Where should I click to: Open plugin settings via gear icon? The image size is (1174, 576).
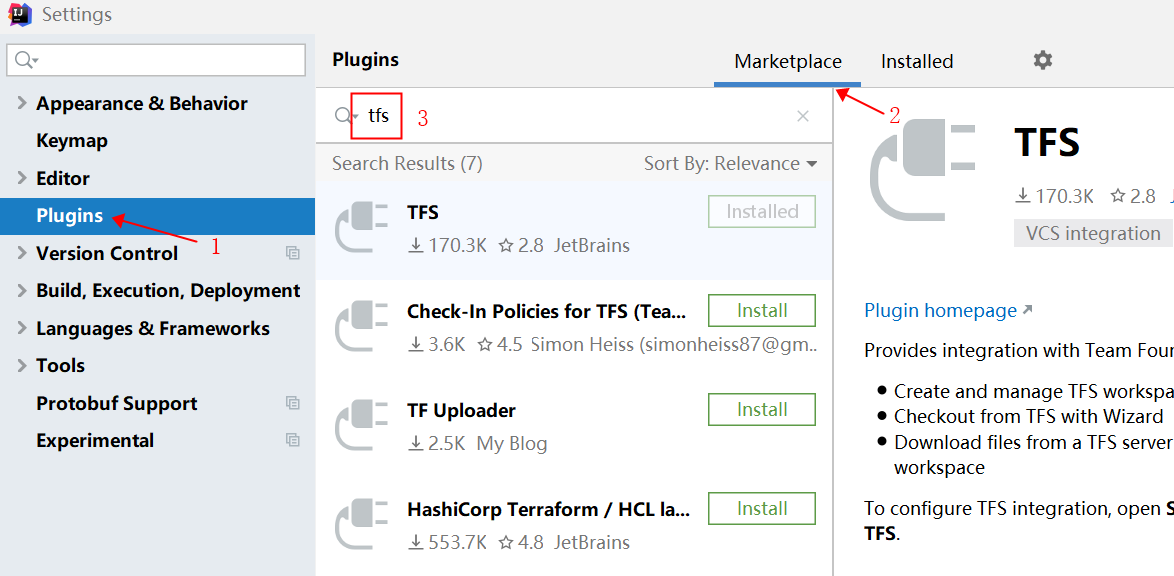[1042, 60]
